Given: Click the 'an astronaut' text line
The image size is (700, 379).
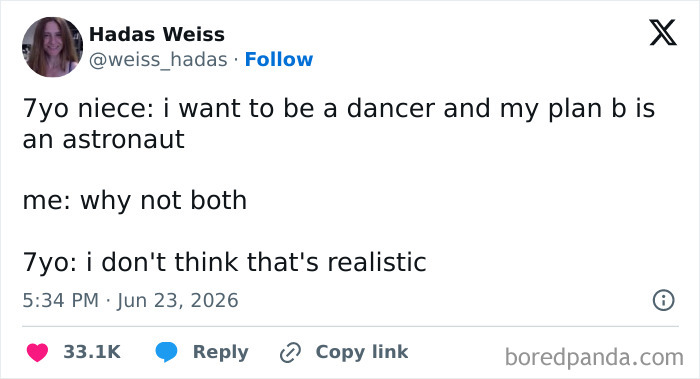Looking at the screenshot, I should (x=104, y=140).
